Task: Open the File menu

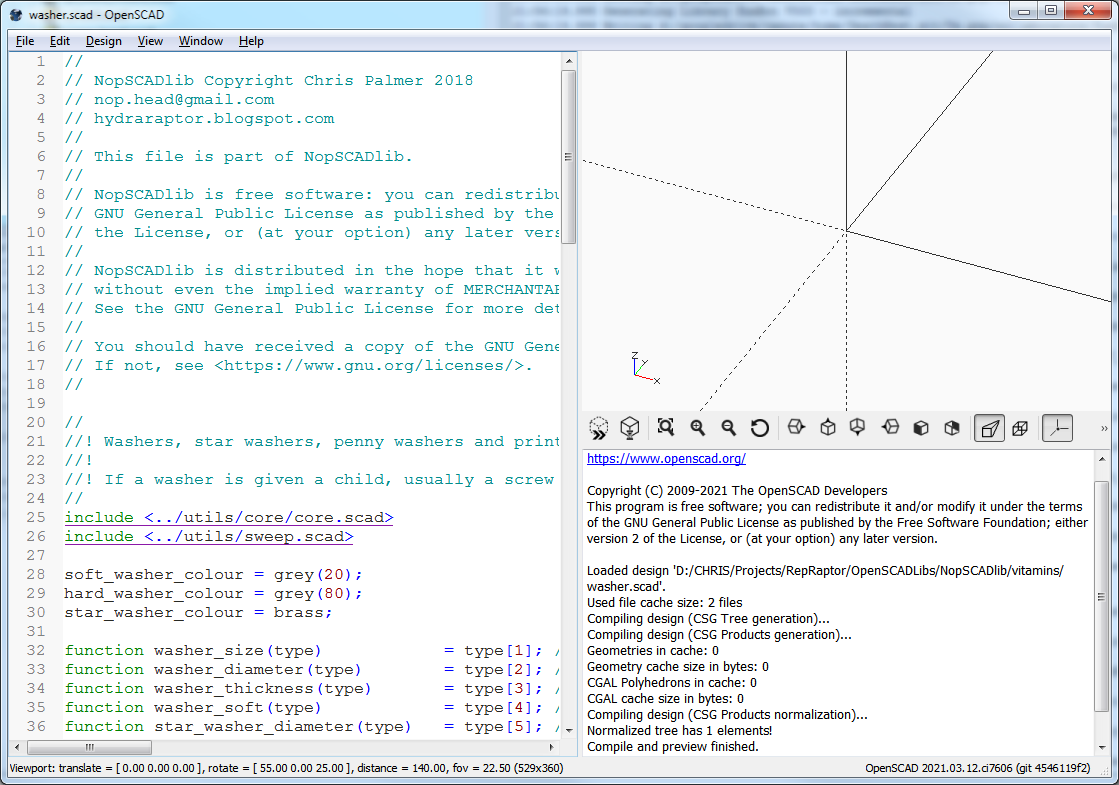Action: tap(25, 41)
